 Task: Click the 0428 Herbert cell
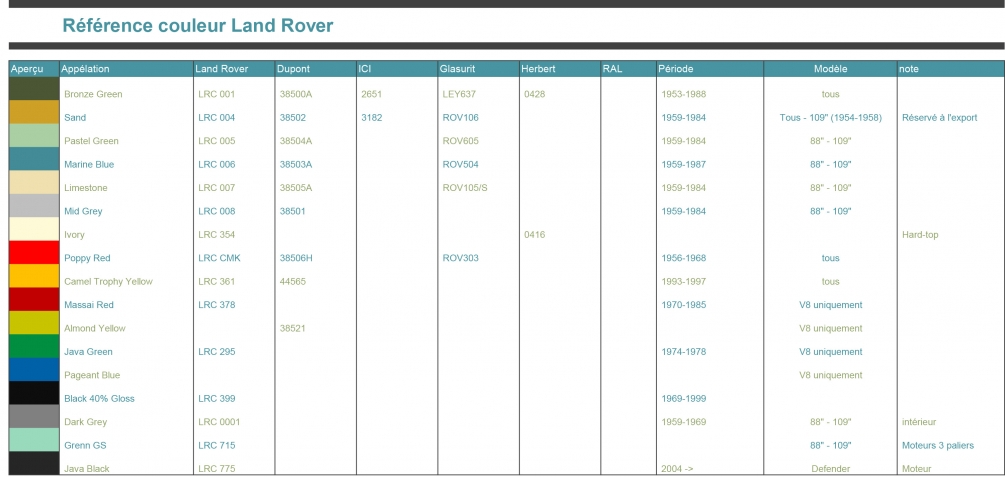[535, 94]
